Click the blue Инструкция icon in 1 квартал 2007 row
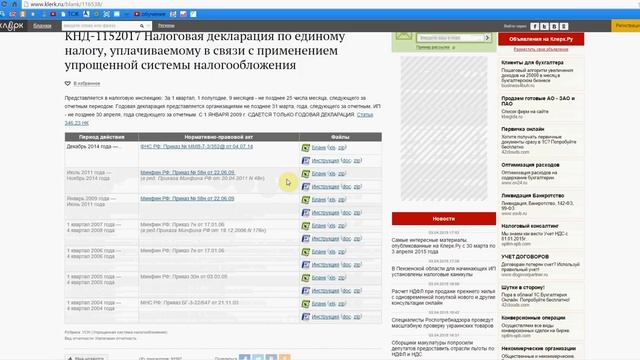Screen dimensions: 640x360 (x=306, y=239)
